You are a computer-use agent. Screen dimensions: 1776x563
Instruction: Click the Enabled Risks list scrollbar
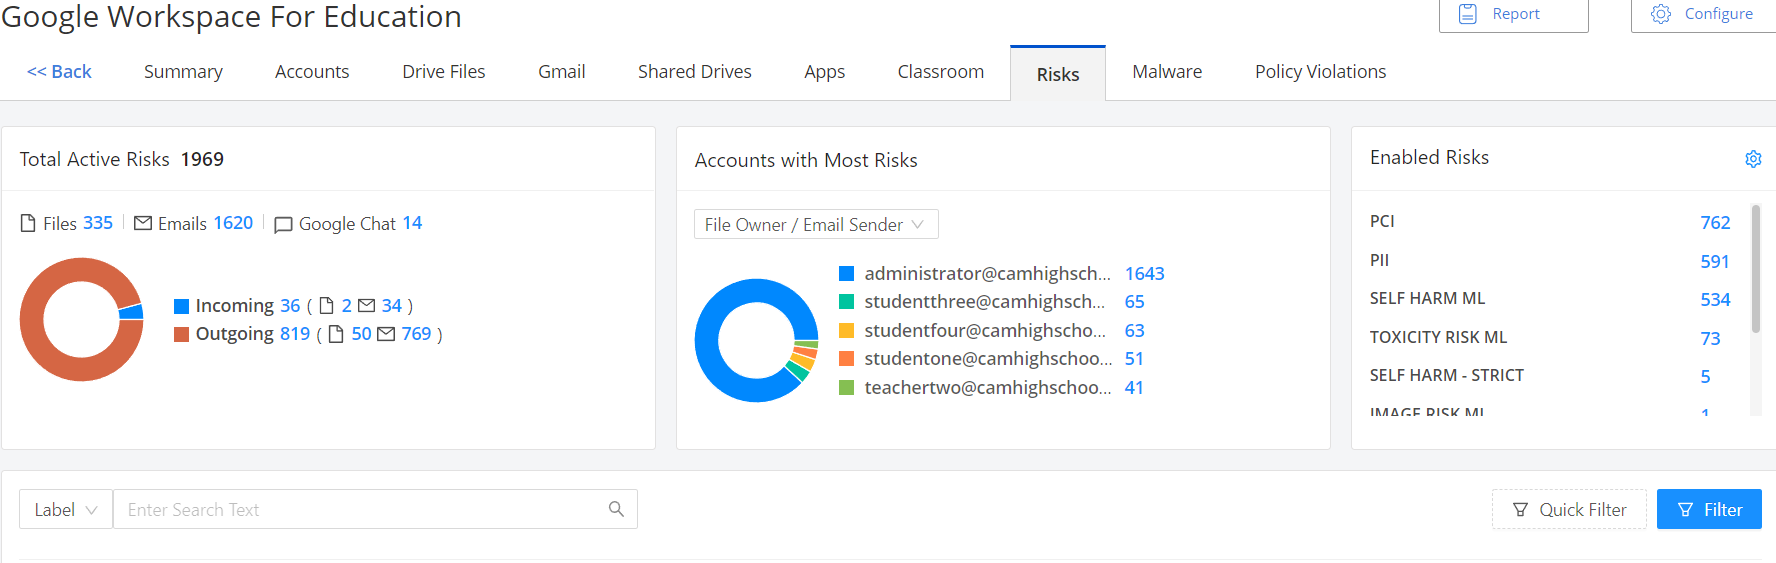coord(1756,269)
